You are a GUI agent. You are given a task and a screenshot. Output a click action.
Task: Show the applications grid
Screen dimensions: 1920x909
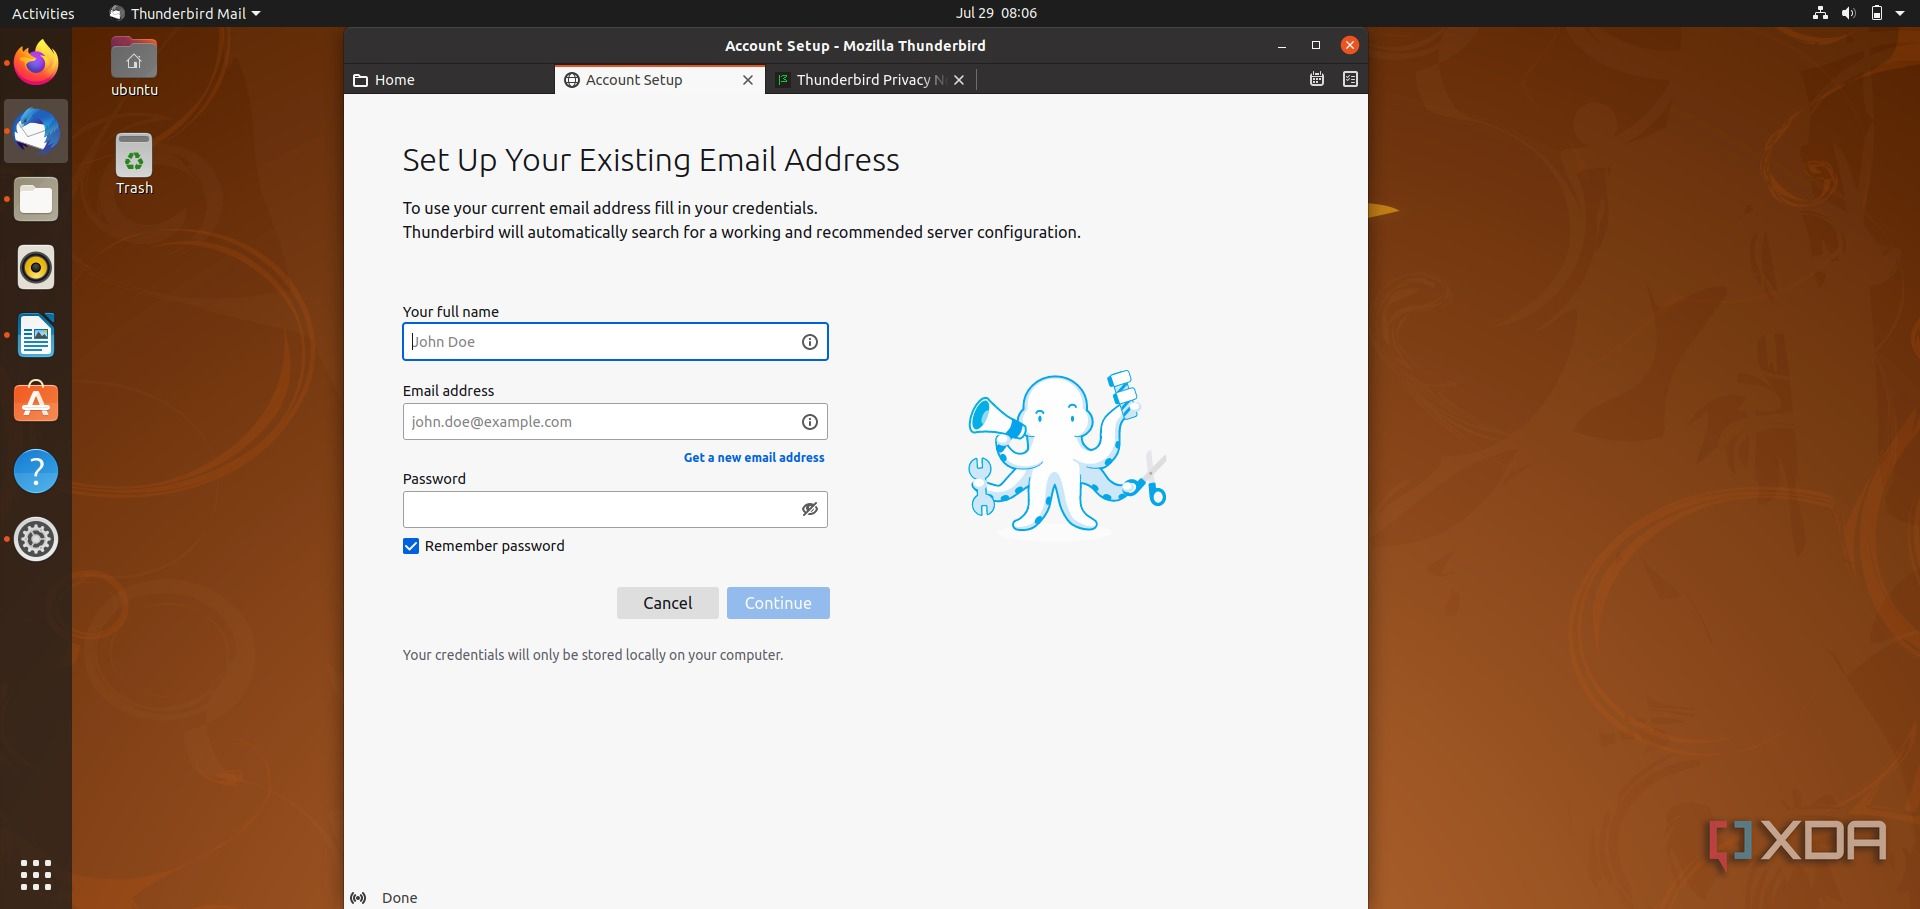[36, 875]
